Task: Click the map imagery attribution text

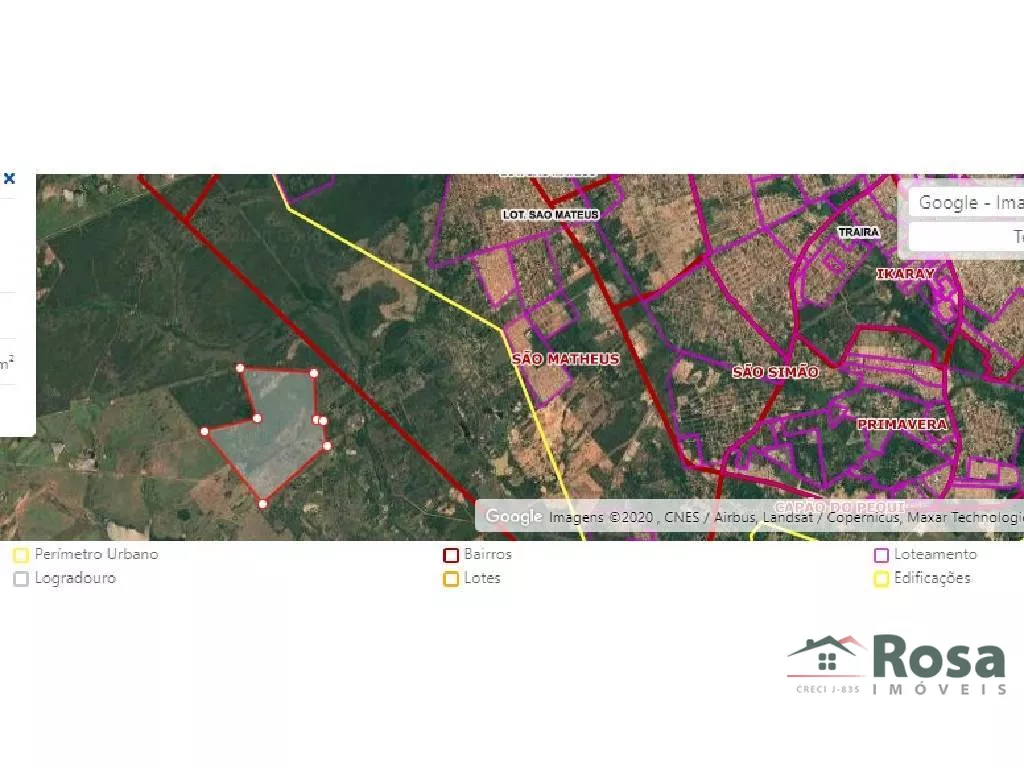Action: (786, 517)
